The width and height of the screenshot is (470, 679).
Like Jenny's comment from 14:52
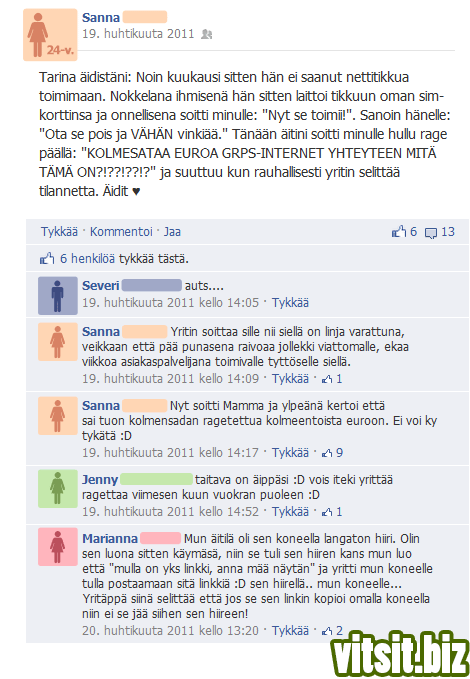(x=290, y=512)
